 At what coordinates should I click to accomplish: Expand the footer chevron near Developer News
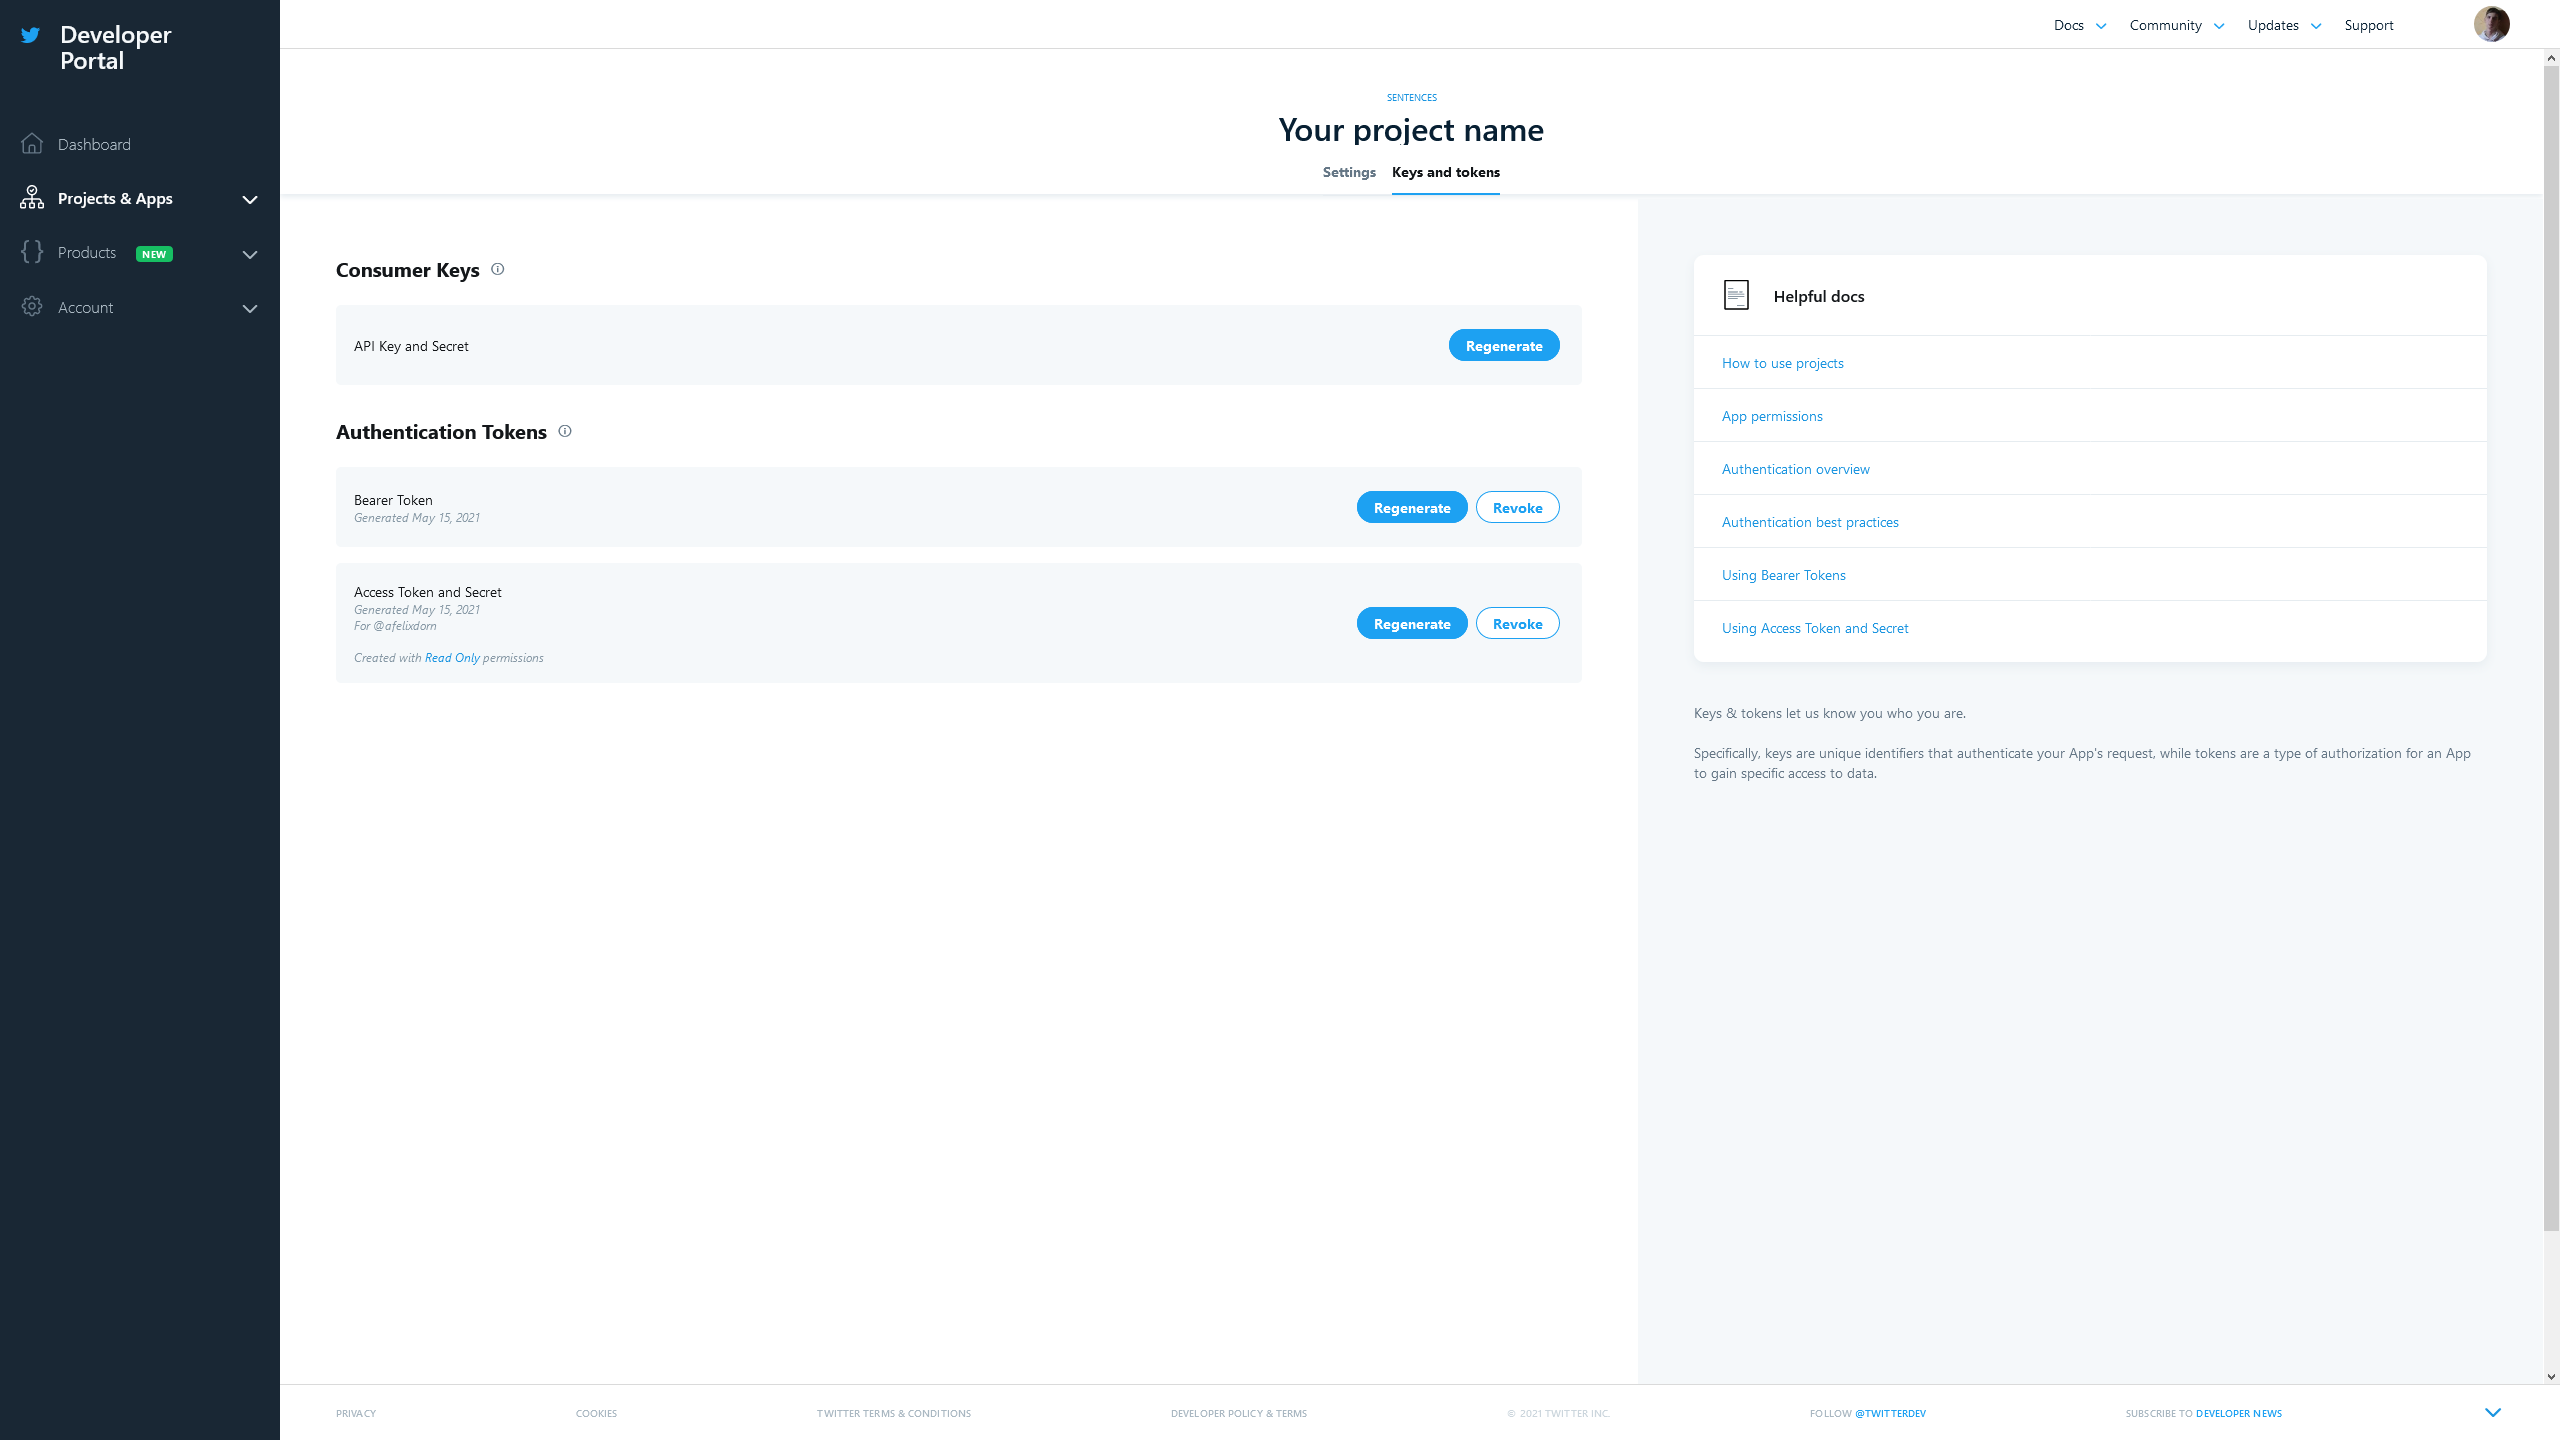click(x=2492, y=1412)
